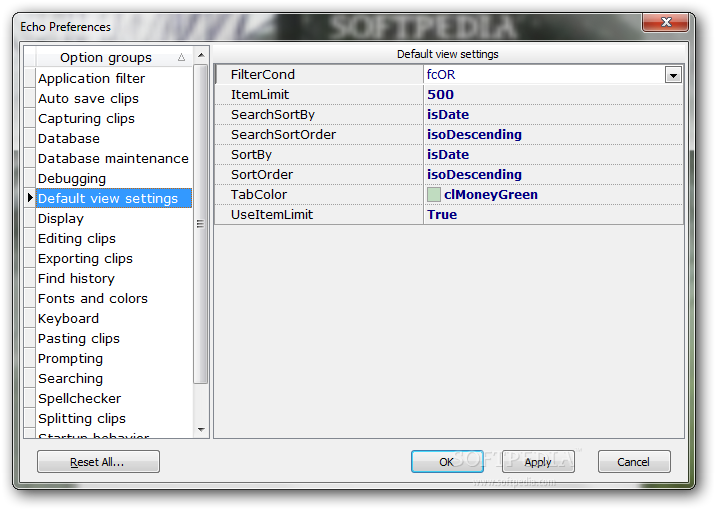The height and width of the screenshot is (510, 716).
Task: Click UseItemLimit value True
Action: tap(442, 215)
